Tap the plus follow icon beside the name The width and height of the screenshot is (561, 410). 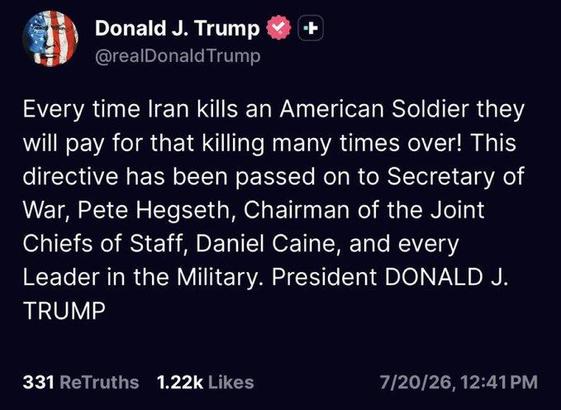click(311, 28)
